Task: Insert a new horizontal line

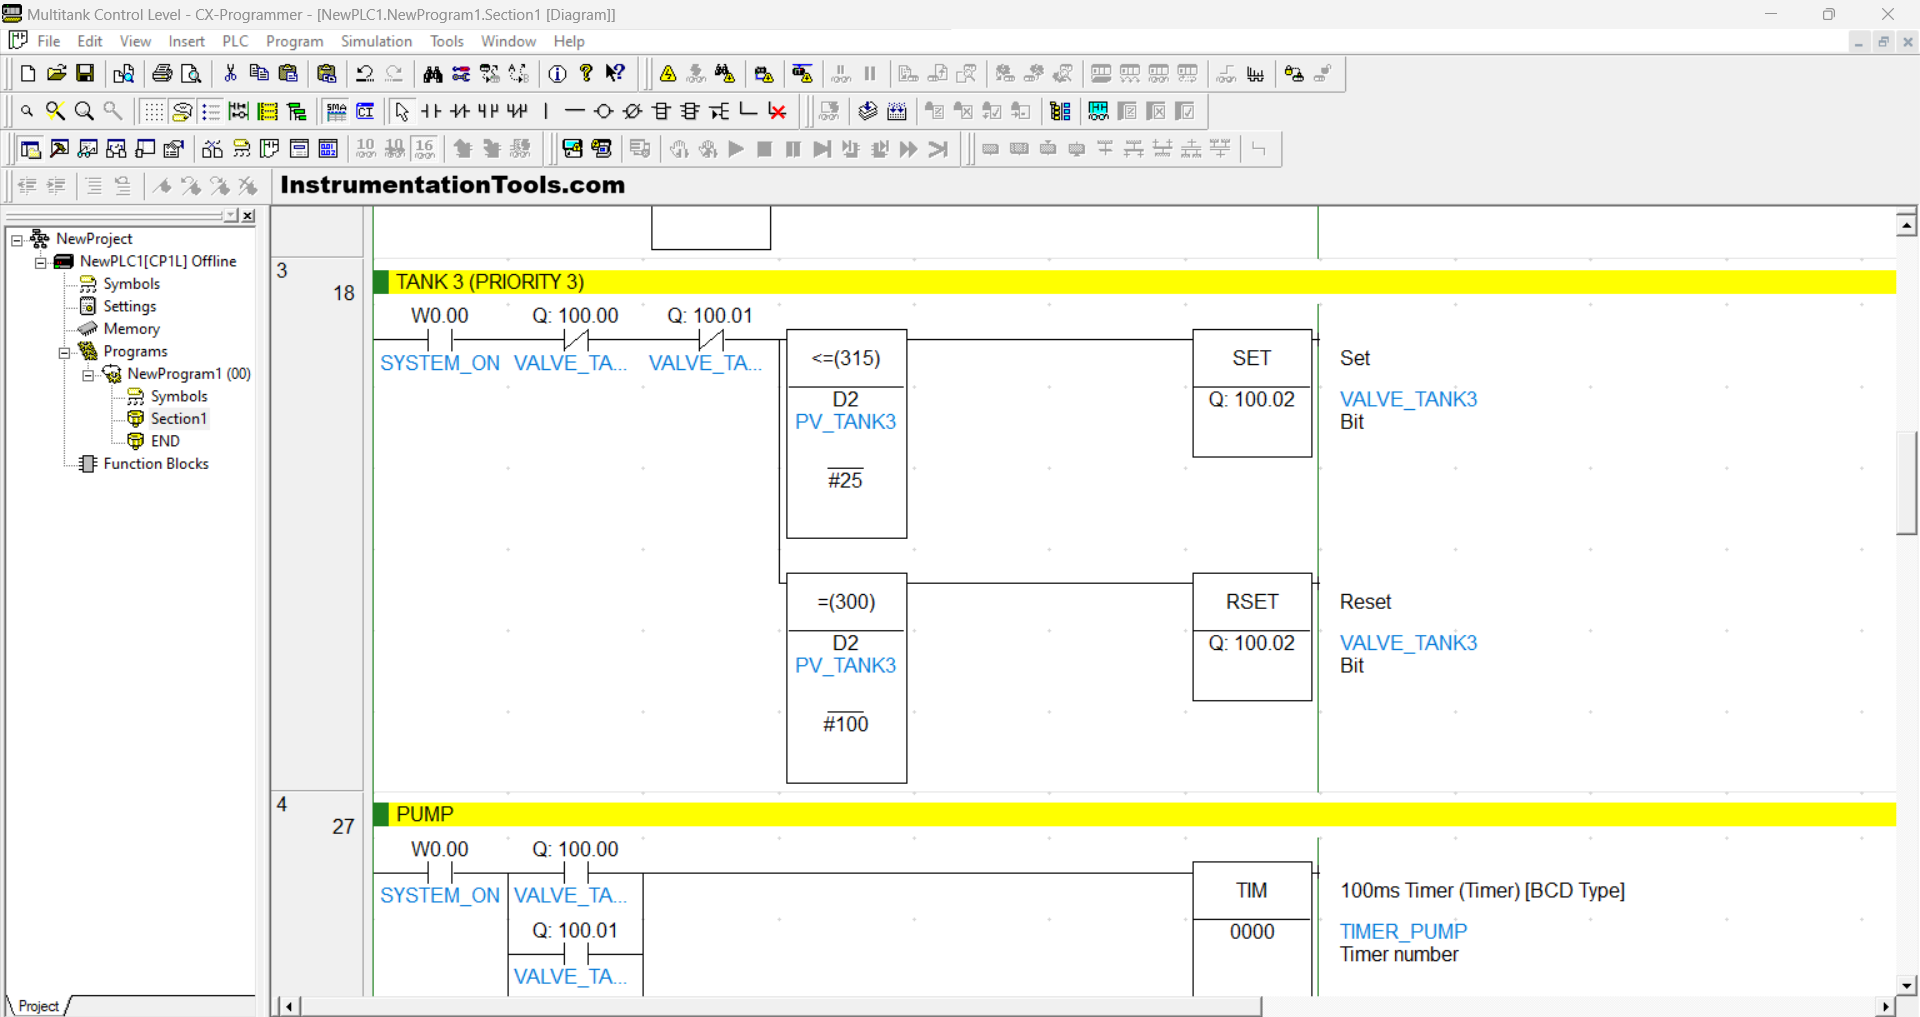Action: 575,111
